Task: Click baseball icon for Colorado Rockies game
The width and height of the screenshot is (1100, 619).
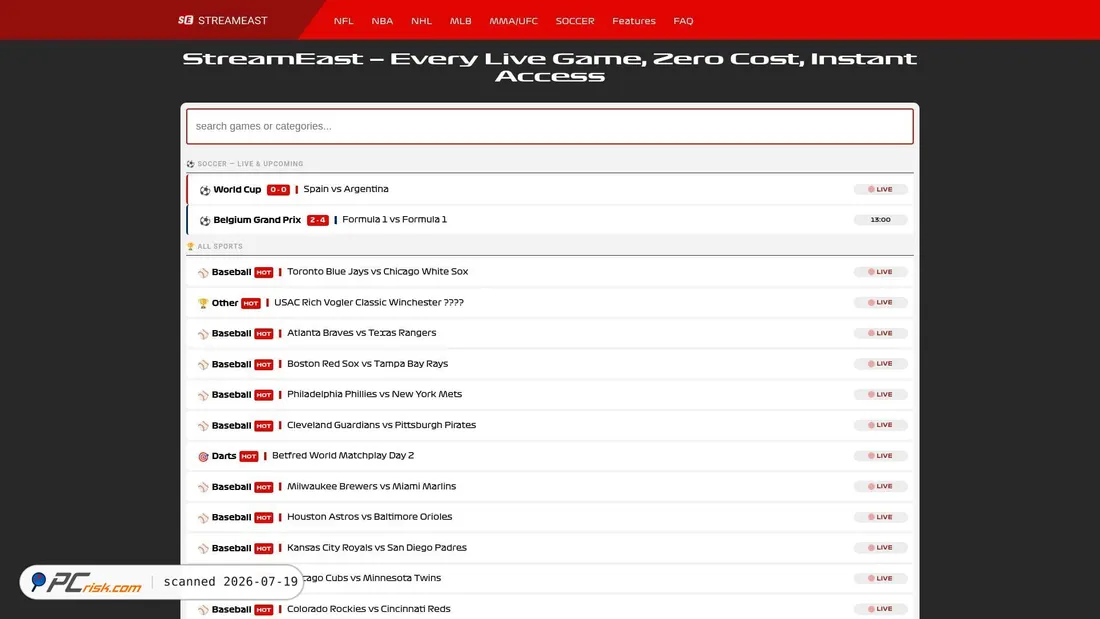Action: (x=203, y=610)
